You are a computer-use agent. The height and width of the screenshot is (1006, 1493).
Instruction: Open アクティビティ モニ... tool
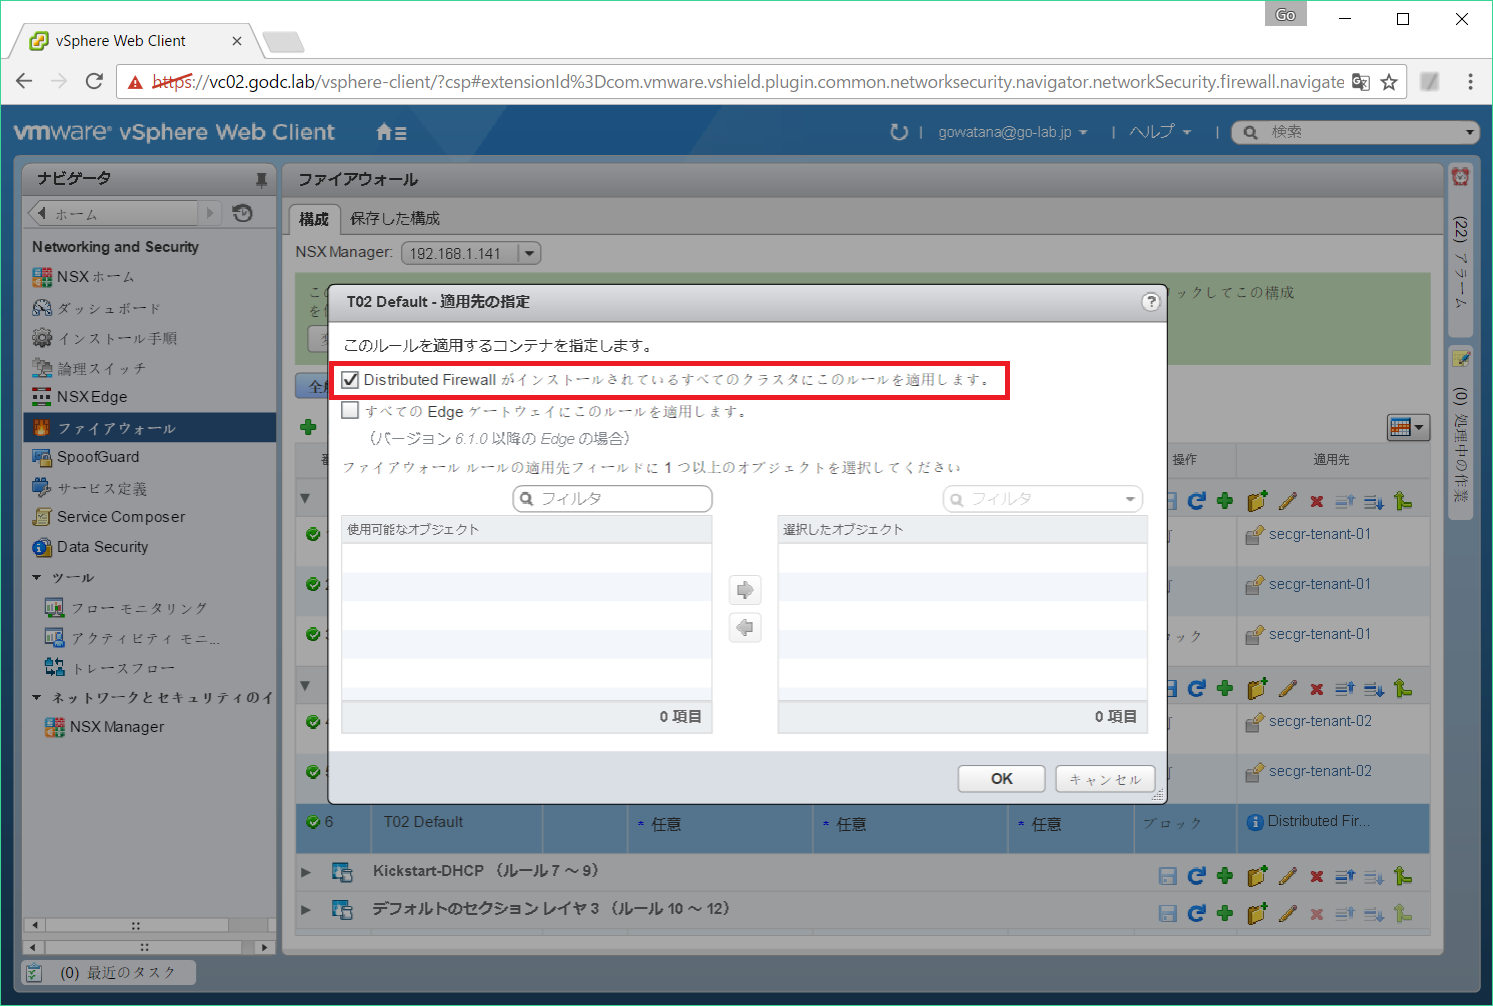132,638
